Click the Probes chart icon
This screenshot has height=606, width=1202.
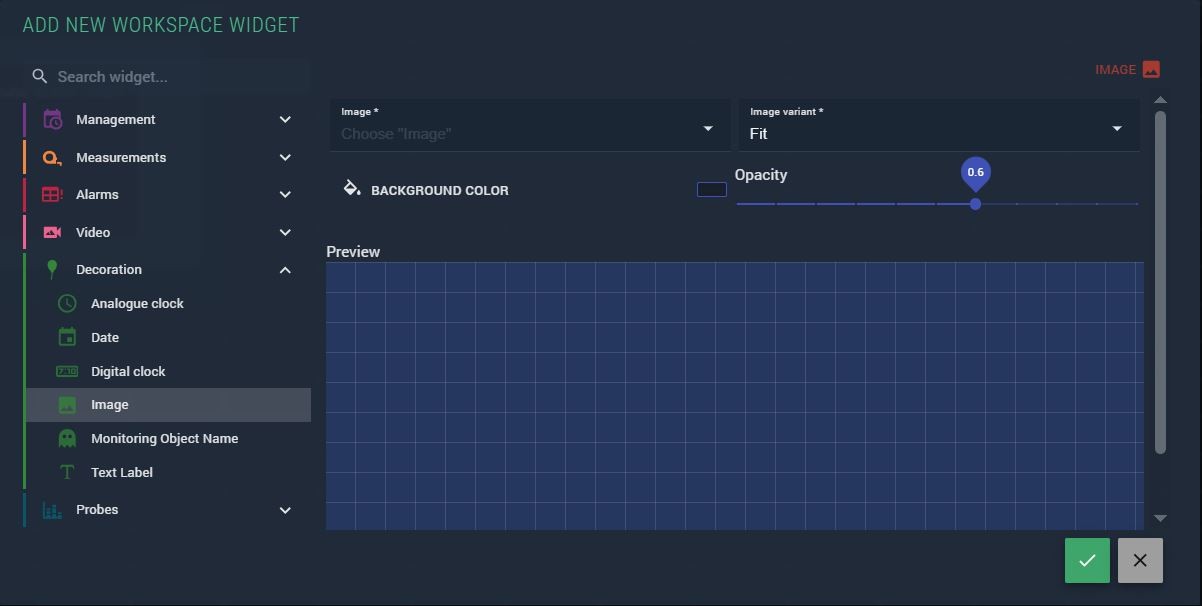[52, 510]
